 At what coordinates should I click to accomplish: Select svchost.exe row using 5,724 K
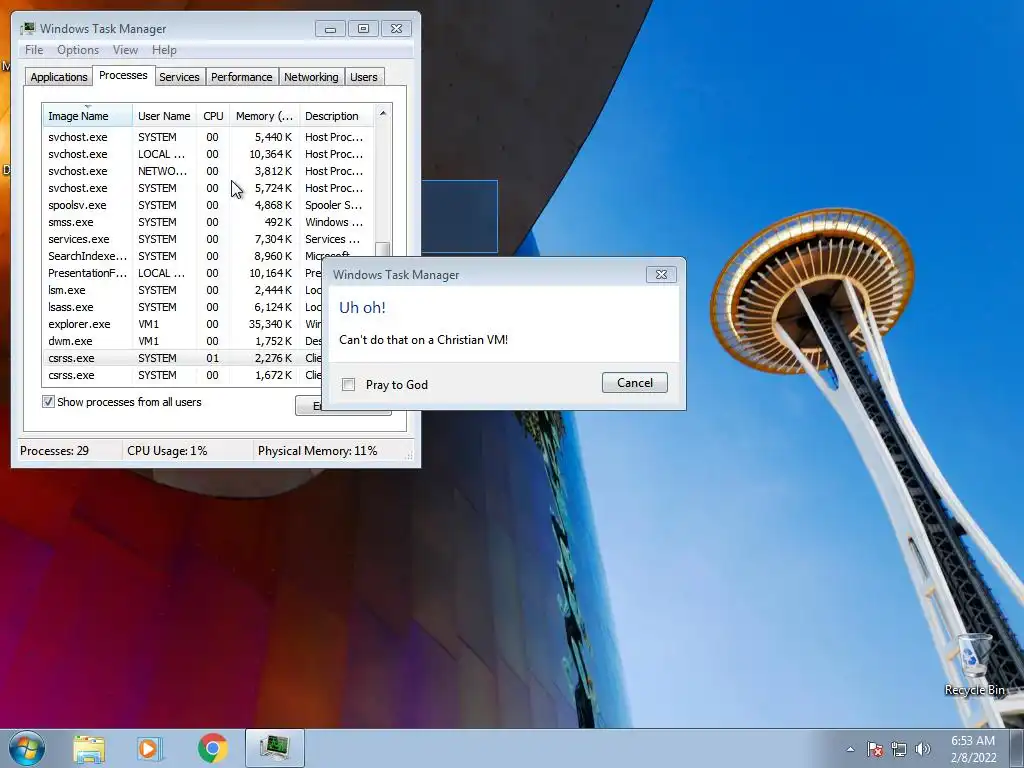209,188
